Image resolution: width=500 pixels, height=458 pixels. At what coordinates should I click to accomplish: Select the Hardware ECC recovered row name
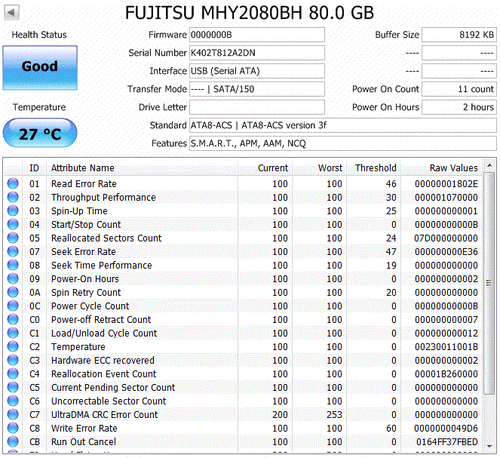(x=103, y=360)
